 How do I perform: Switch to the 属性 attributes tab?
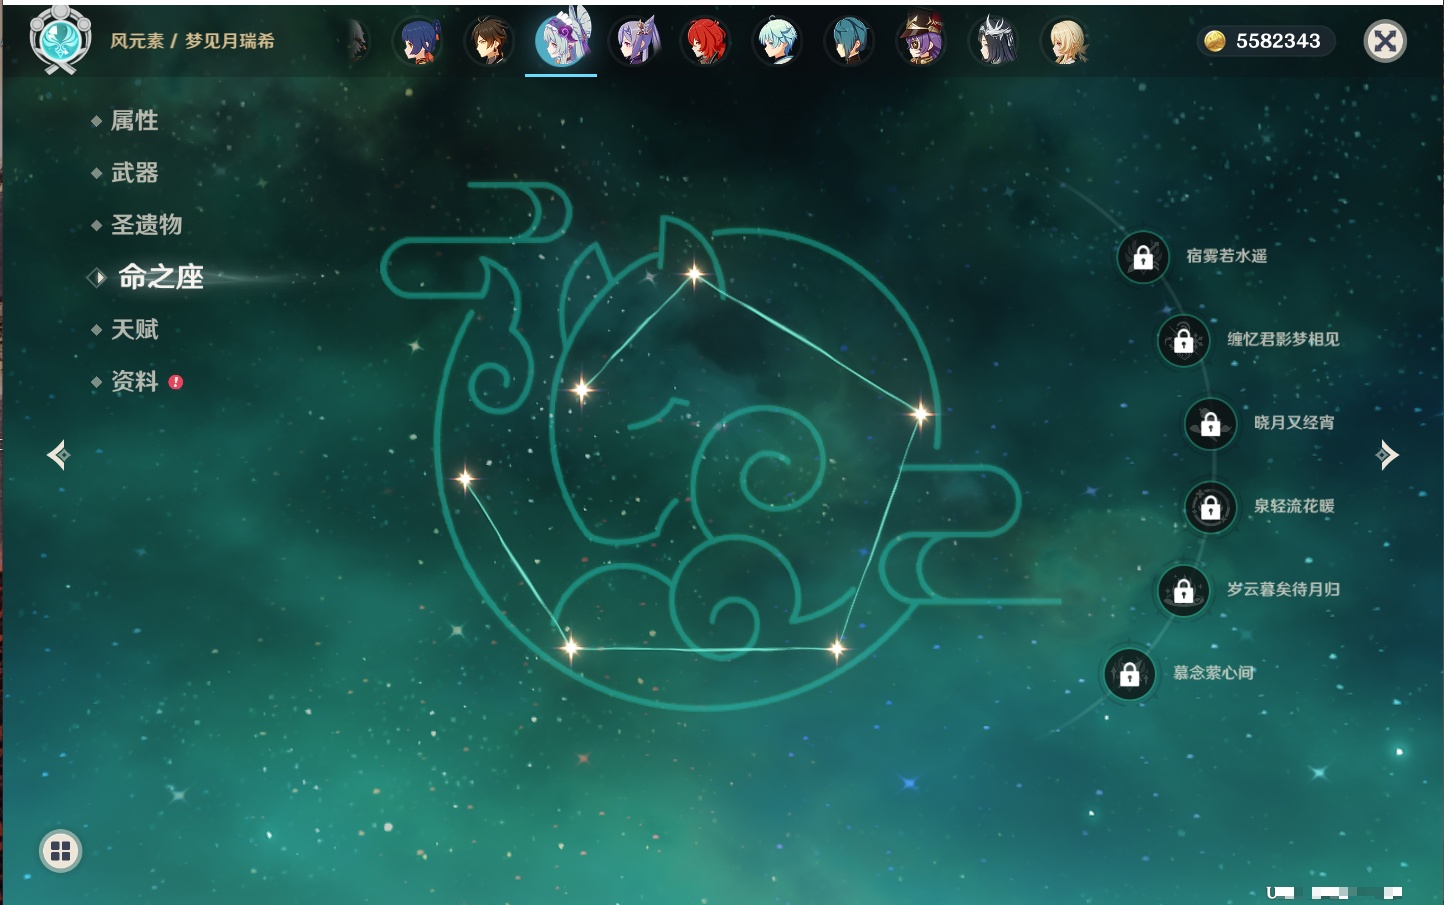[x=134, y=121]
